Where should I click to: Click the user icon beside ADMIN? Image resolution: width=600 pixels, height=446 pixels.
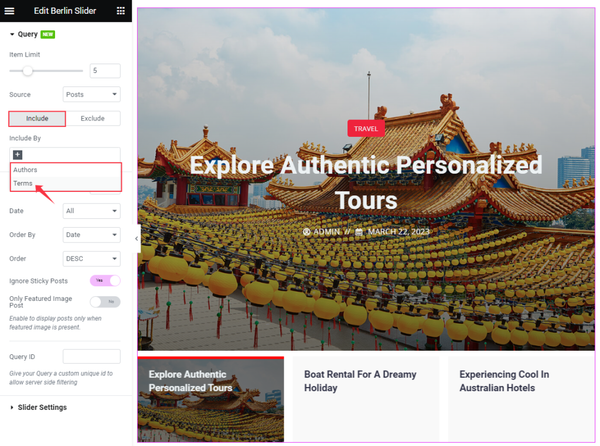point(307,232)
